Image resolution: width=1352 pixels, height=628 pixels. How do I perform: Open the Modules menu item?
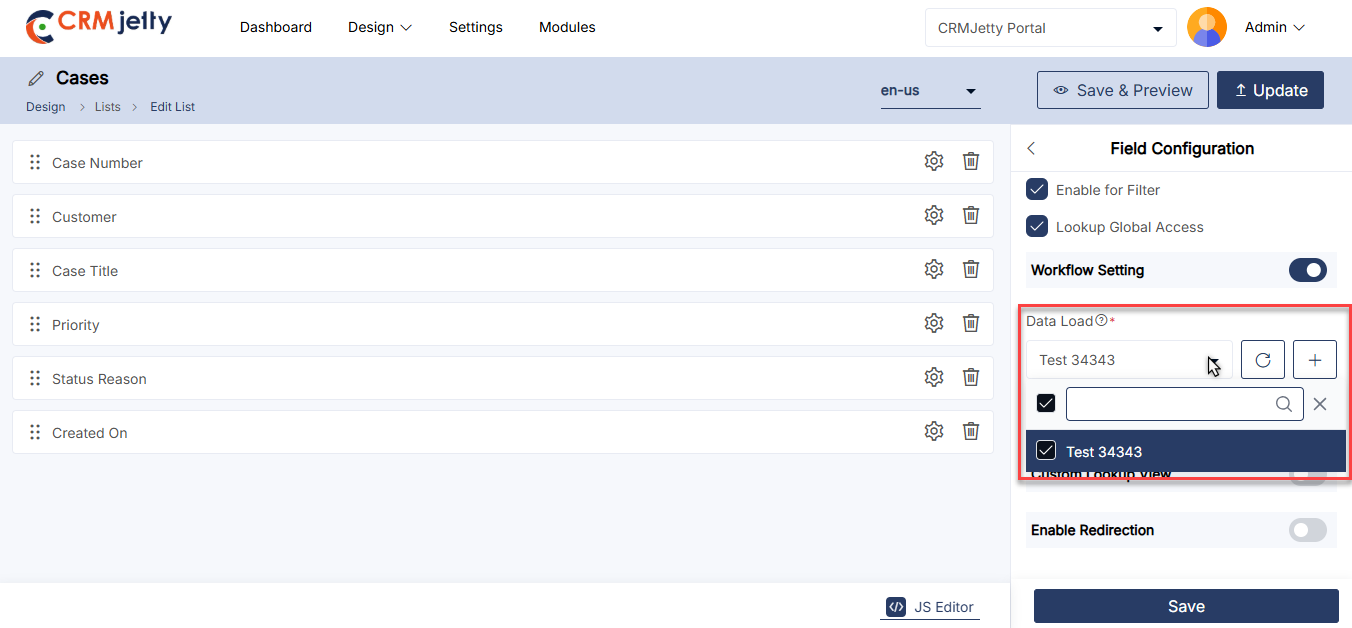pyautogui.click(x=567, y=28)
